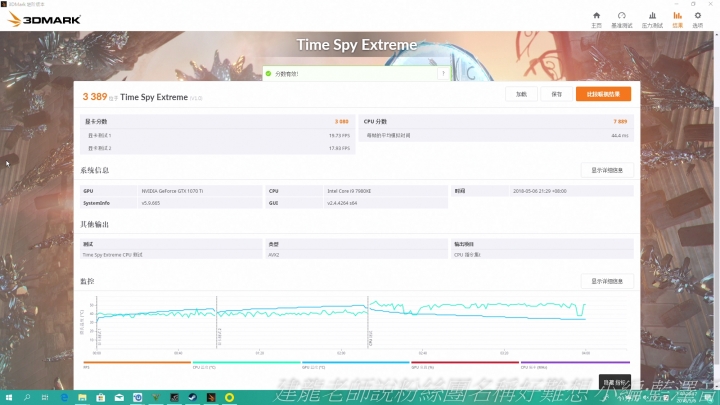Load a result with the 加载 button
Viewport: 720px width, 405px height.
pos(521,94)
